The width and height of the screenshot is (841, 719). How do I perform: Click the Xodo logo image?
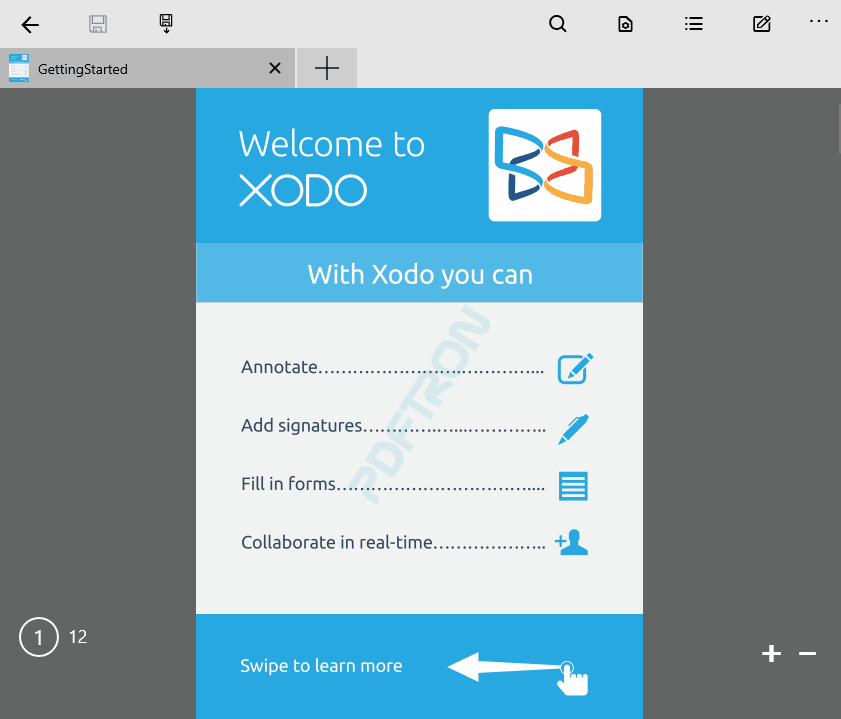coord(544,165)
